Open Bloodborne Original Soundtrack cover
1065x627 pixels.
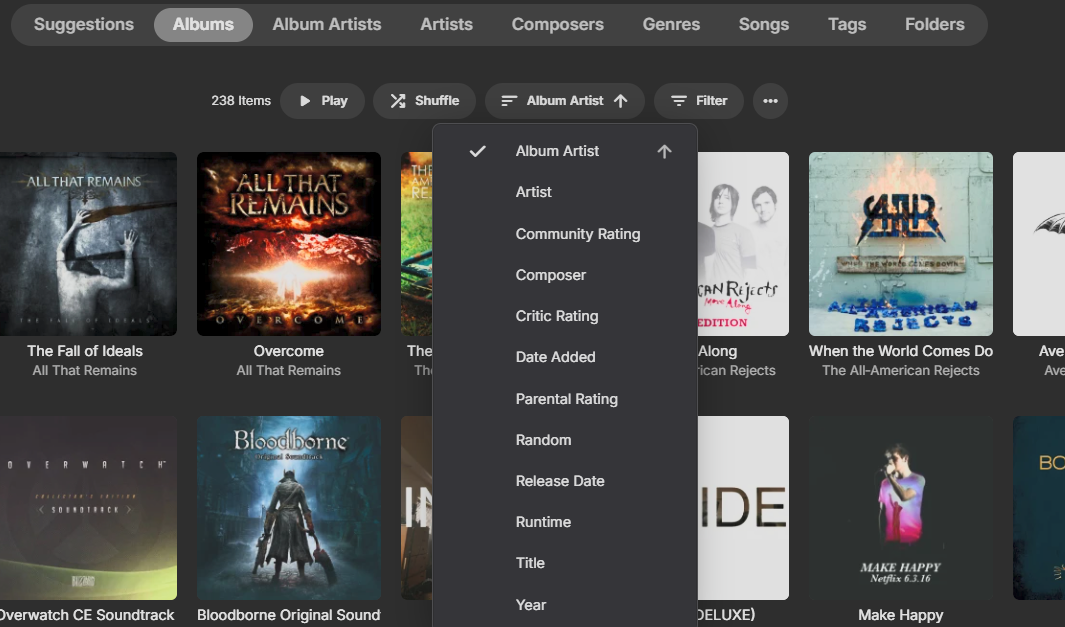[x=289, y=508]
